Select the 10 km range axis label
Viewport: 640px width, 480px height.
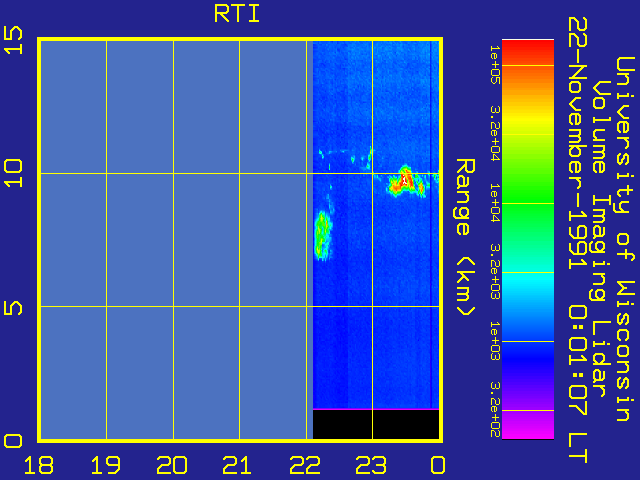(x=13, y=173)
